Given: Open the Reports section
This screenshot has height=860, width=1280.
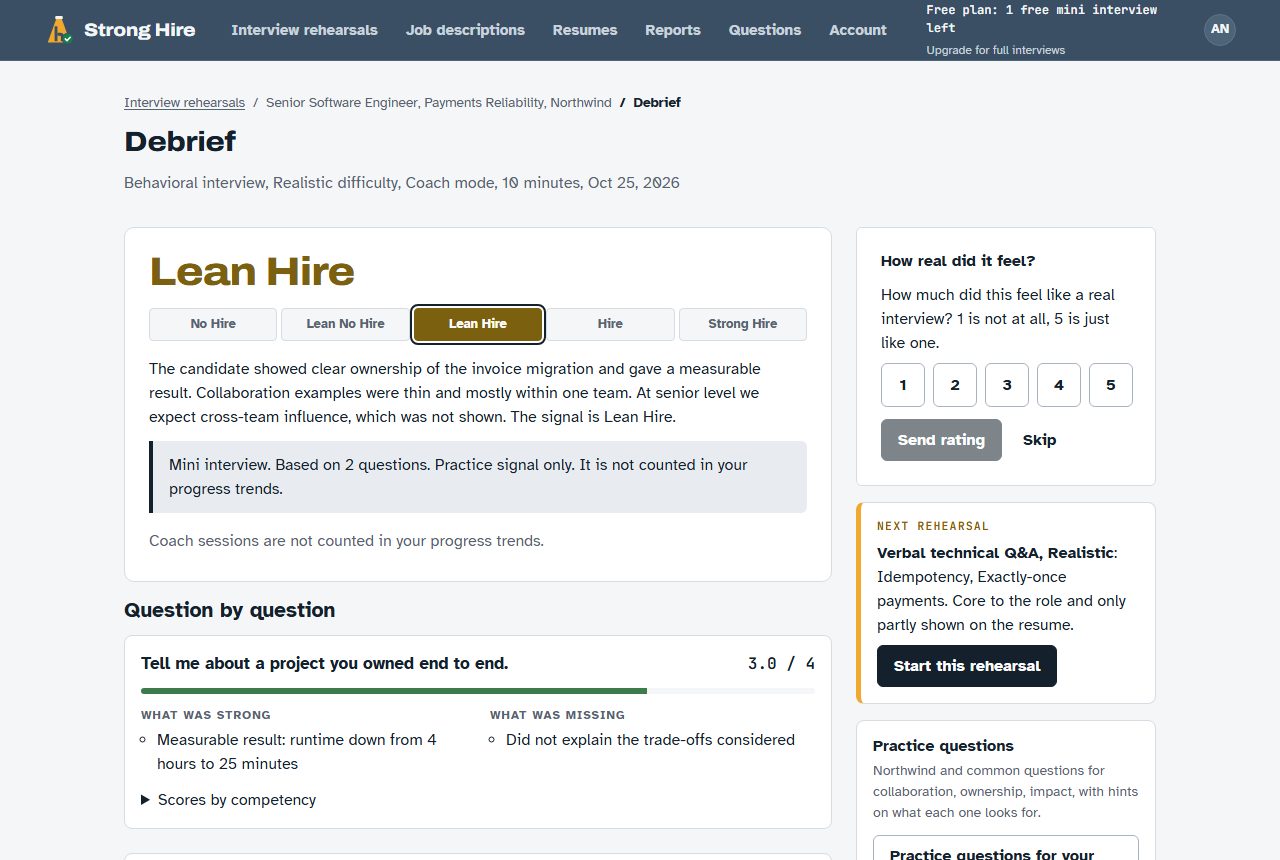Looking at the screenshot, I should (673, 30).
